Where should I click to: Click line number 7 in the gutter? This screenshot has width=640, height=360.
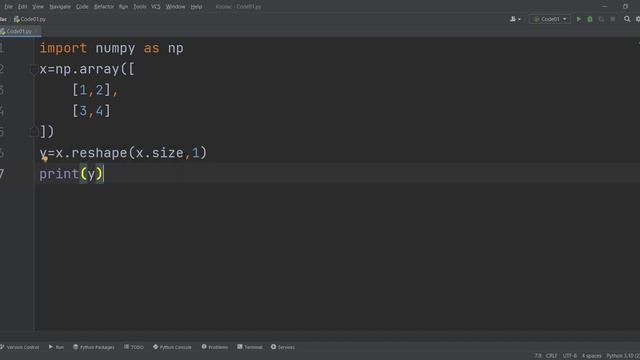pos(2,174)
